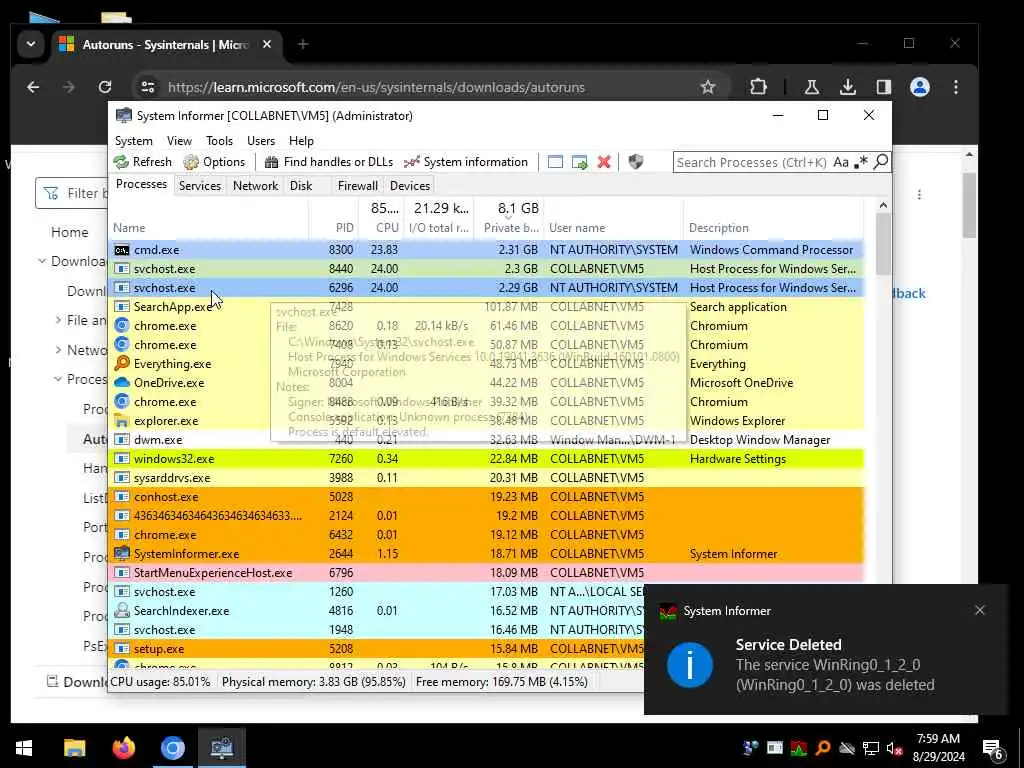Open Chrome three-dot menu
Screen dimensions: 1024x768
(955, 87)
